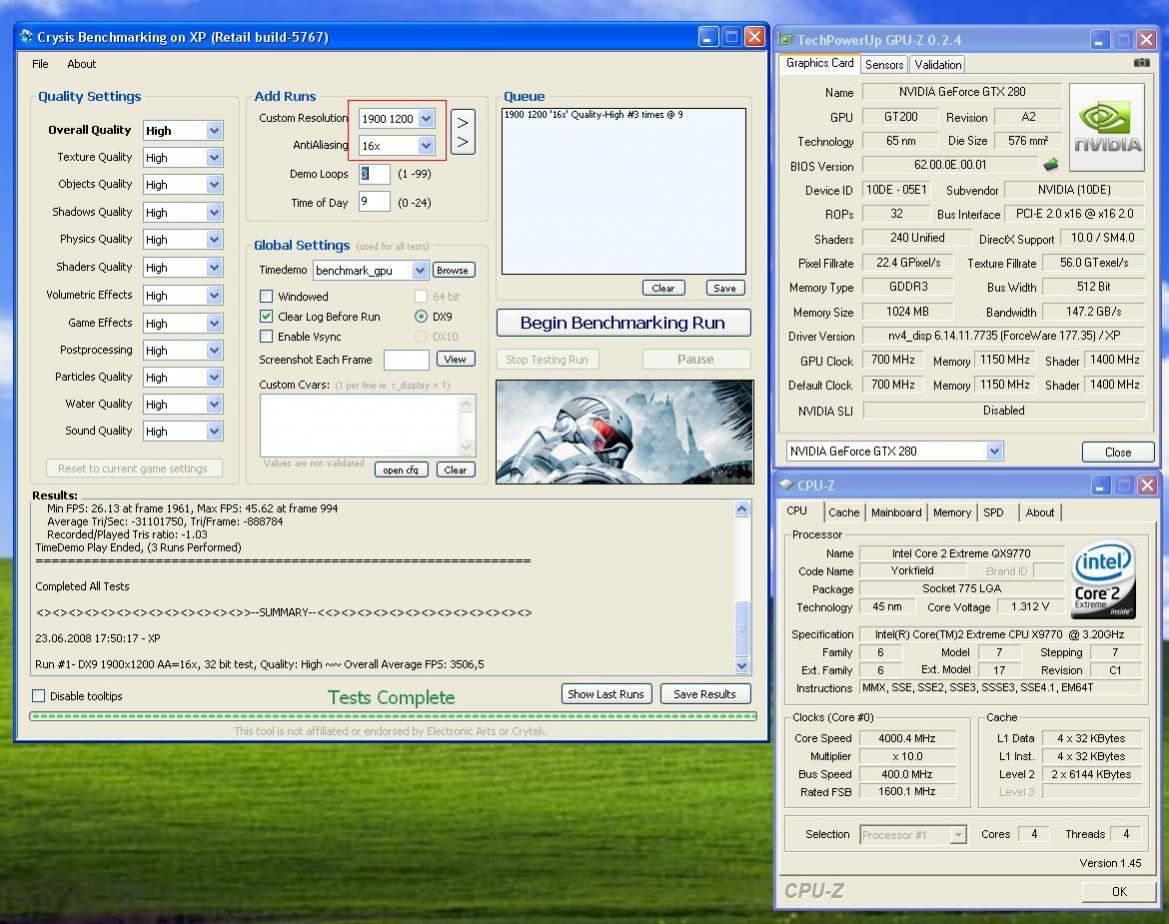
Task: Click OK in the CPU-Z window
Action: (1119, 891)
